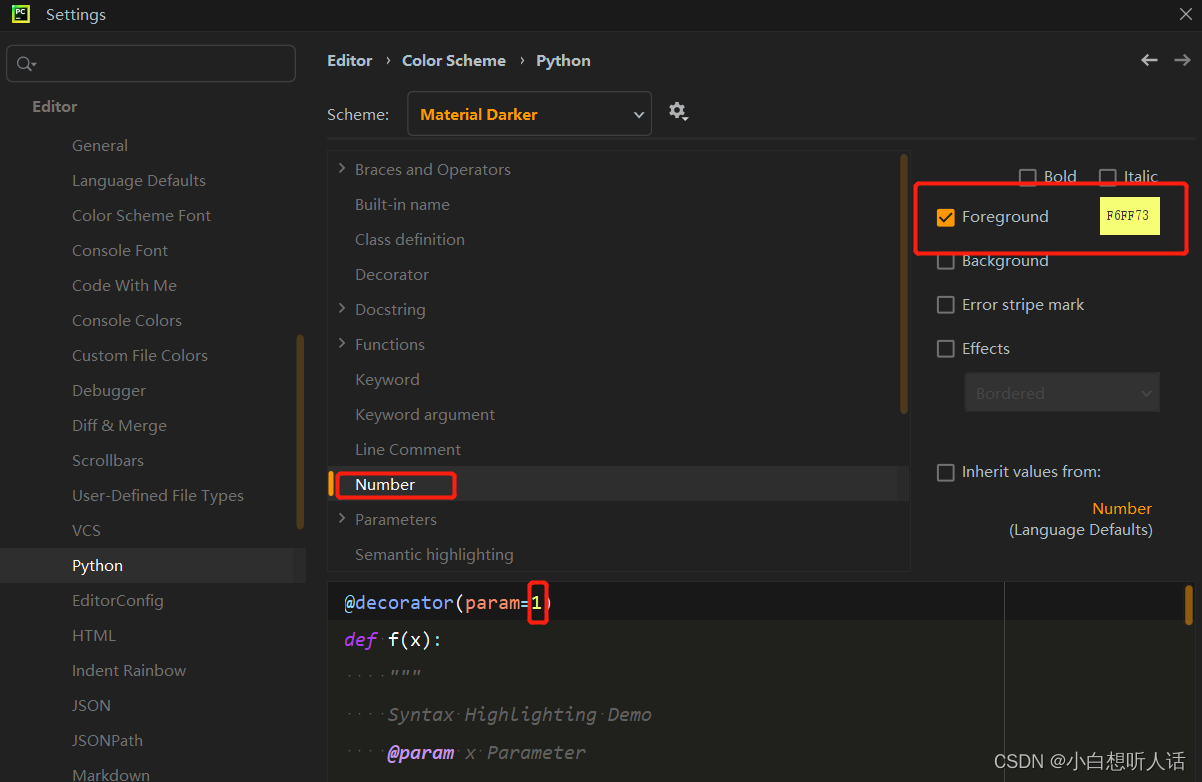Select Number in the list

385,484
